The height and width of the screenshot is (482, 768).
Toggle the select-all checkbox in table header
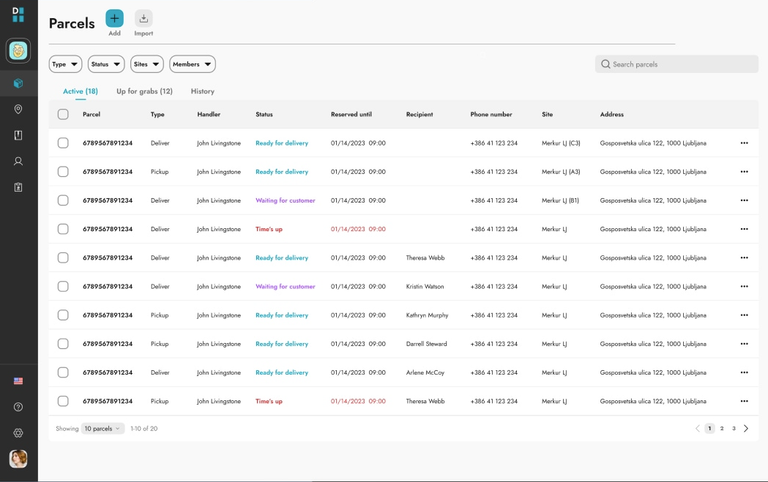(63, 114)
